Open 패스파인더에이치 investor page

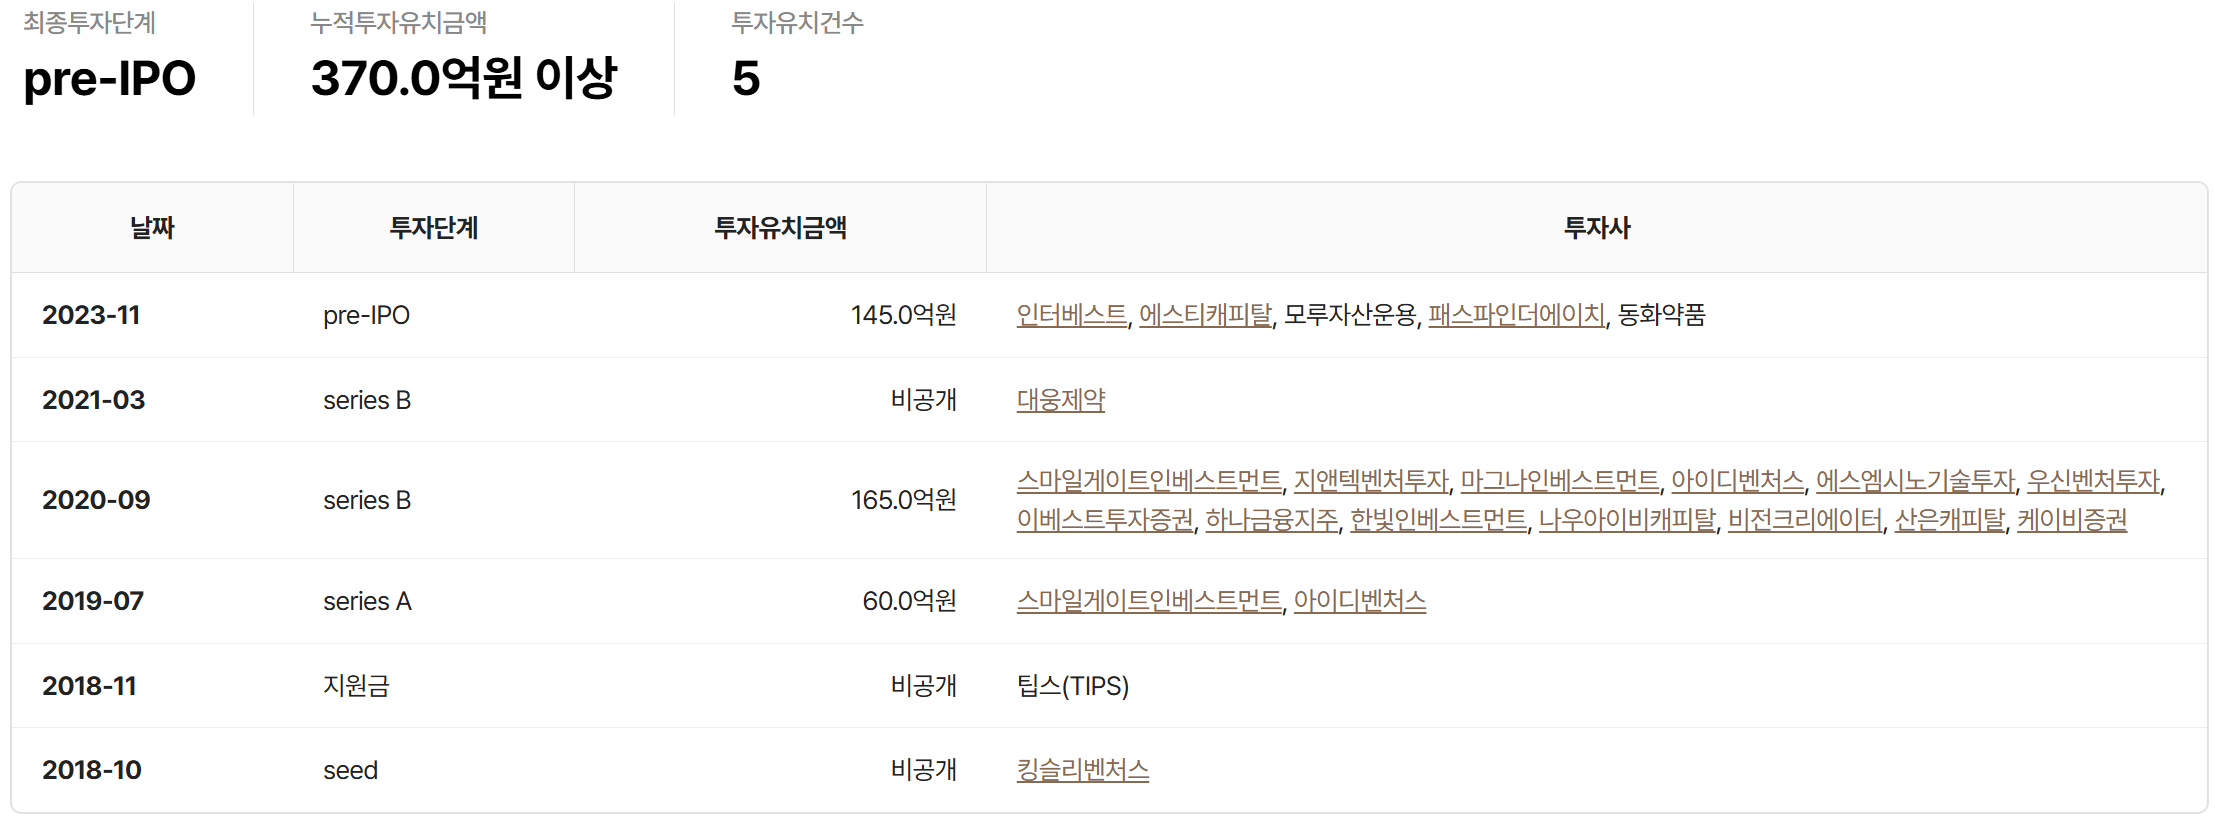pos(1516,315)
